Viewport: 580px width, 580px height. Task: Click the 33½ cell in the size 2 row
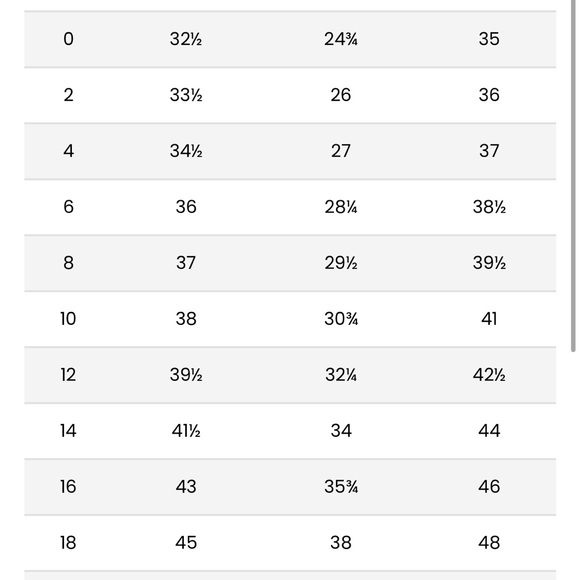[186, 95]
